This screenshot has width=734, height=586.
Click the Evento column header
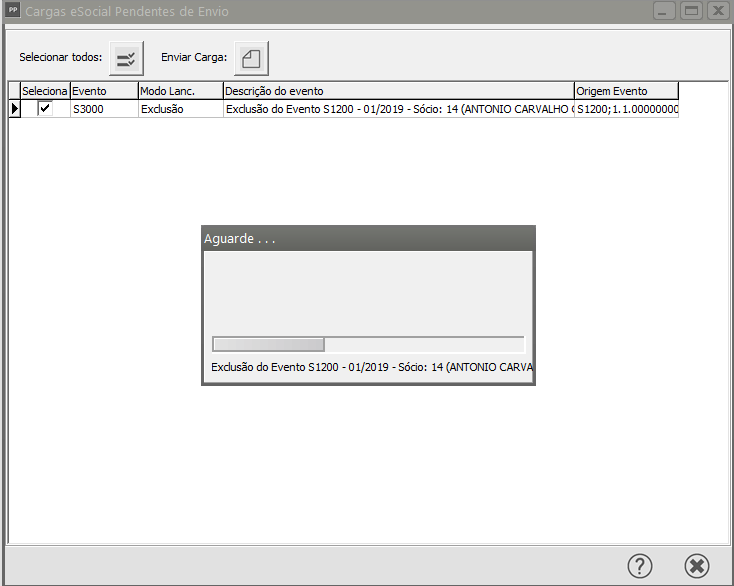coord(103,91)
